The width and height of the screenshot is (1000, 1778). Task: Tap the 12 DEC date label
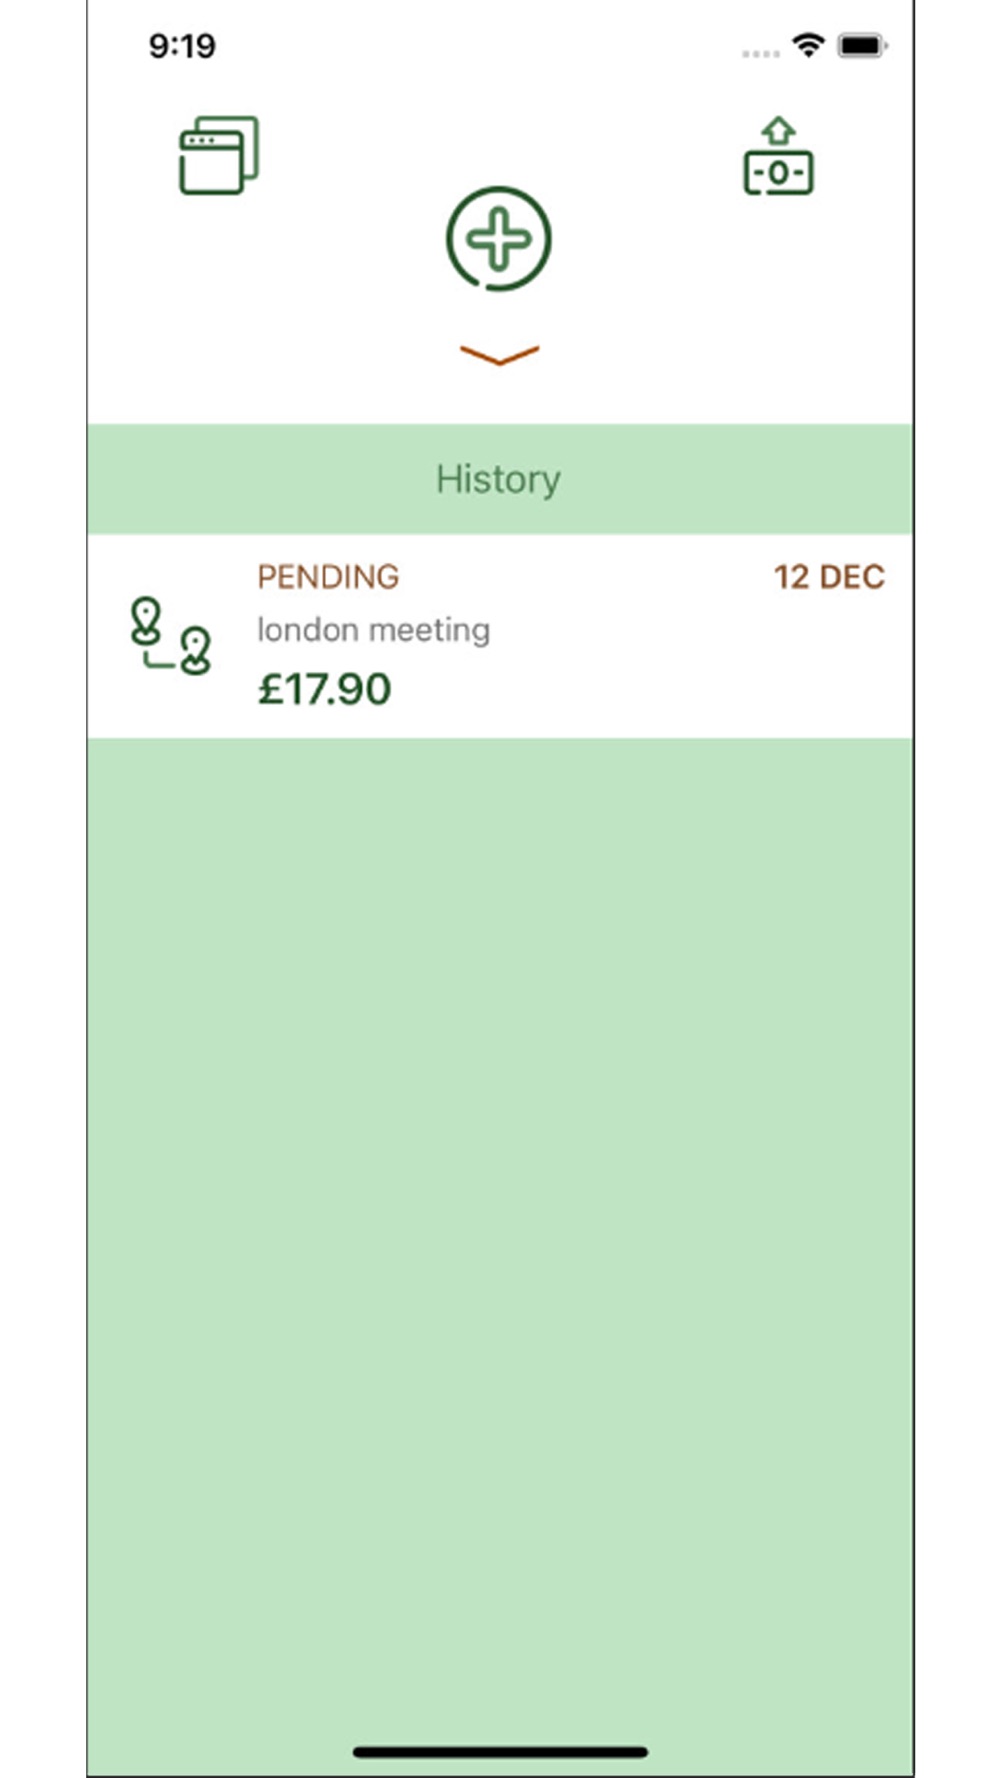[x=829, y=577]
